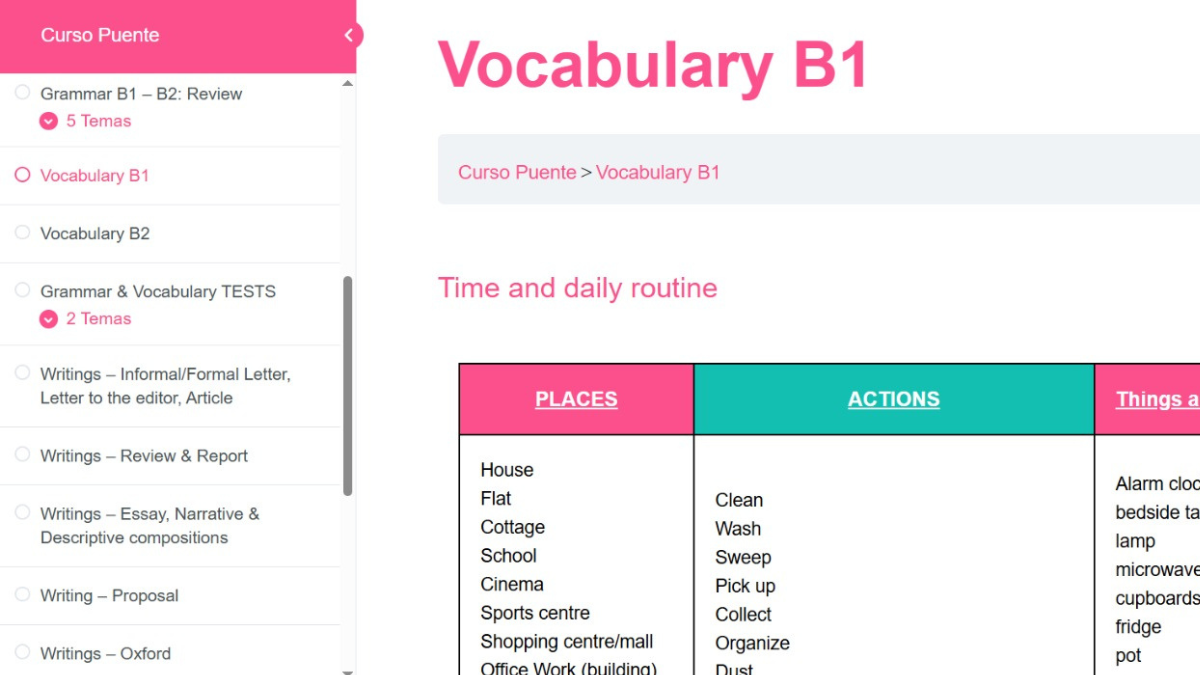Viewport: 1200px width, 675px height.
Task: Open the Curso Puente breadcrumb link
Action: point(517,172)
